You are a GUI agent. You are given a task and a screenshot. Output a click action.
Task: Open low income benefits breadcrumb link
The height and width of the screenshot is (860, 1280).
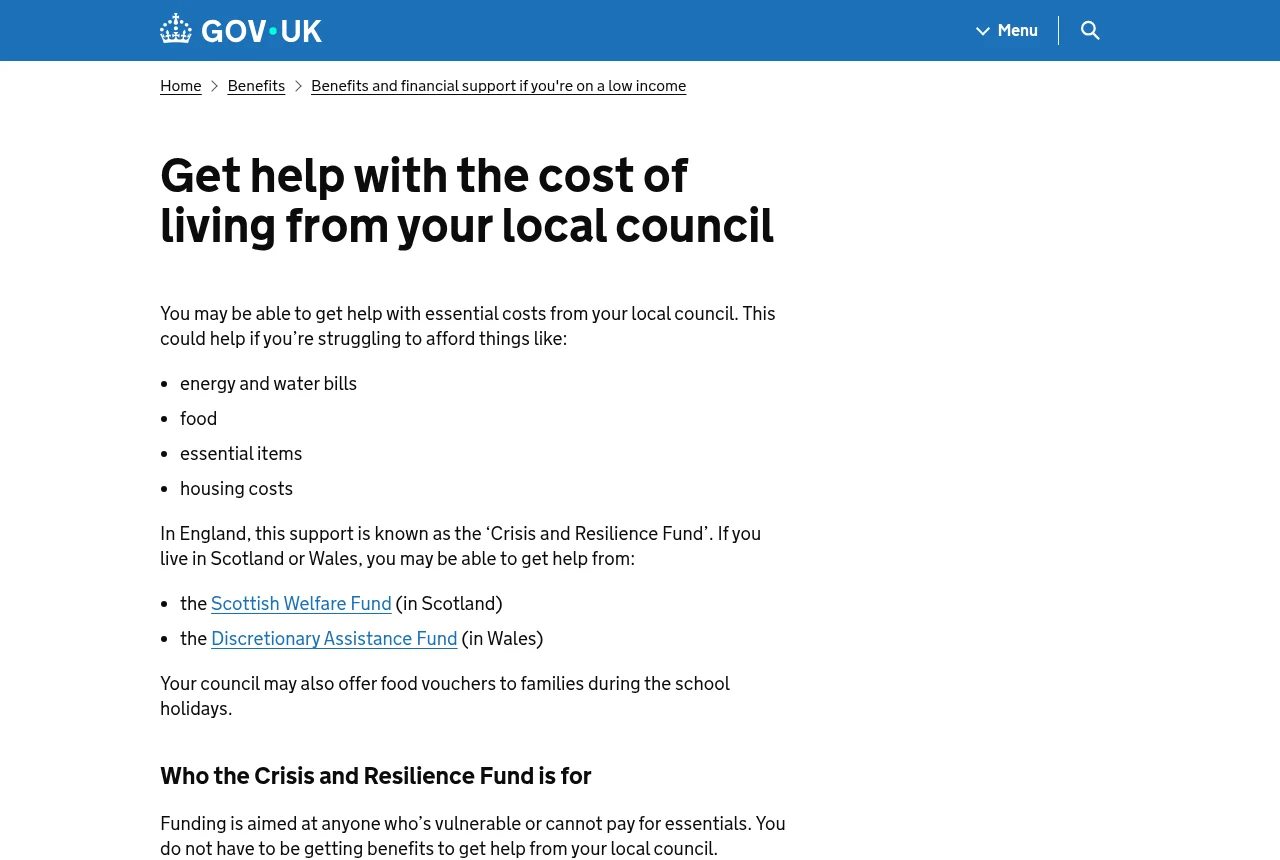(x=499, y=86)
